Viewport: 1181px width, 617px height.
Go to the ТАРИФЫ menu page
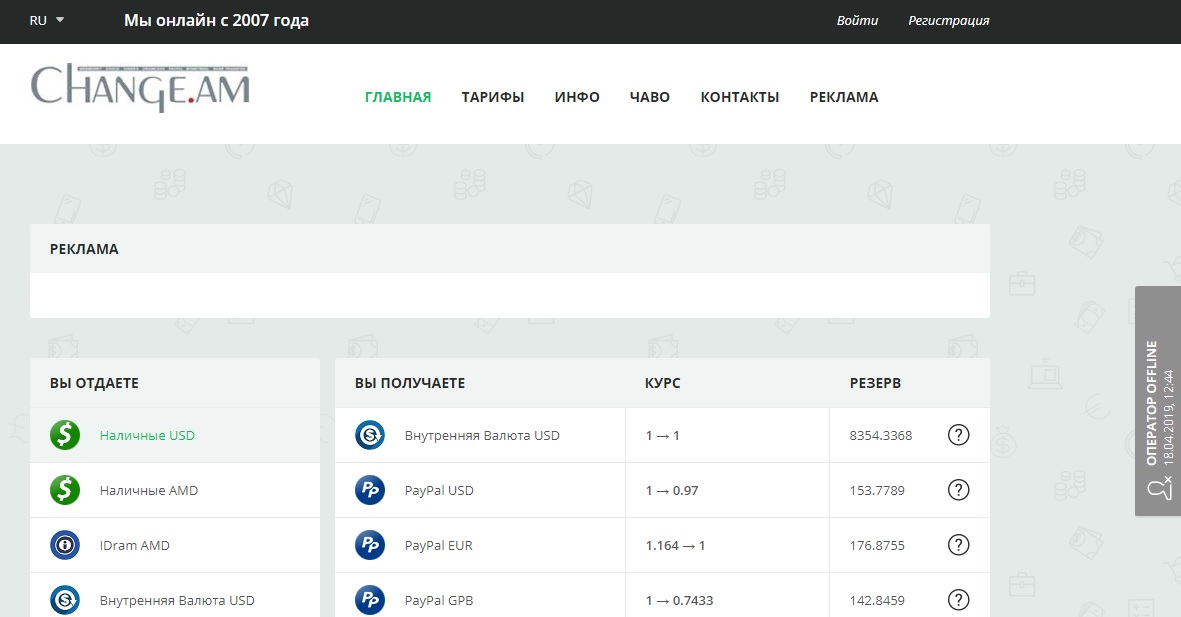(x=493, y=97)
